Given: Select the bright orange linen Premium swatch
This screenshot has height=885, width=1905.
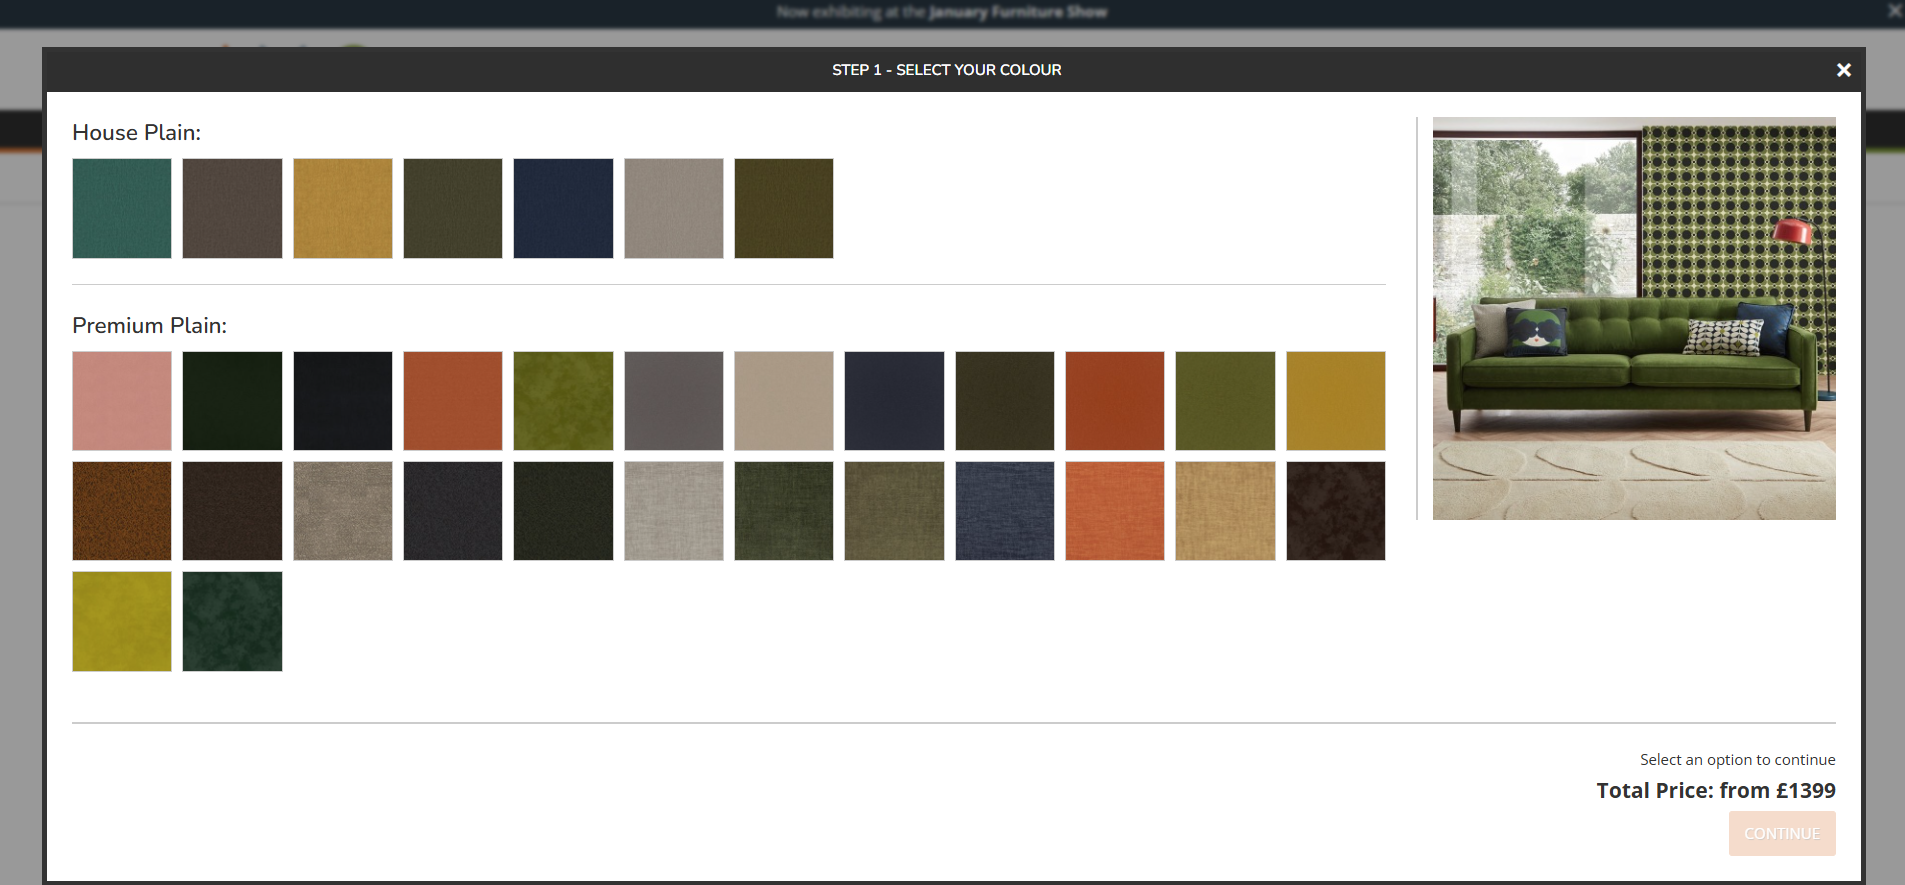Looking at the screenshot, I should pyautogui.click(x=1114, y=511).
